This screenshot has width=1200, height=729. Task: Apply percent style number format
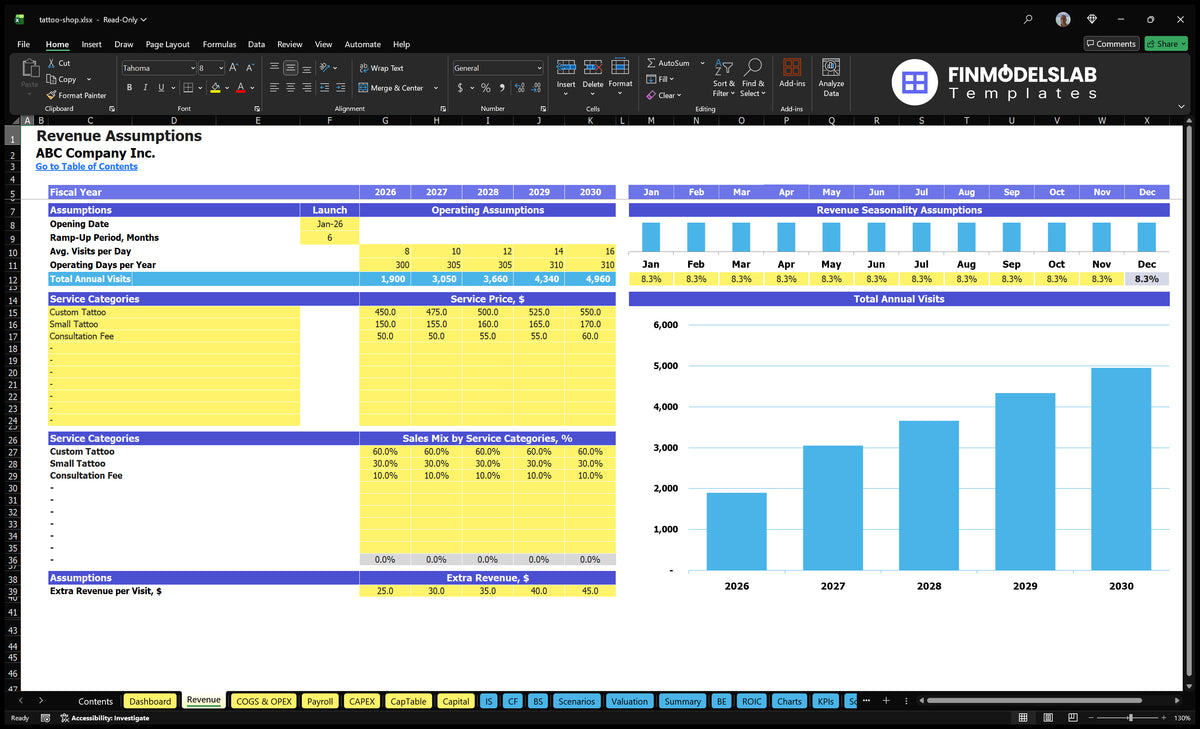coord(486,88)
